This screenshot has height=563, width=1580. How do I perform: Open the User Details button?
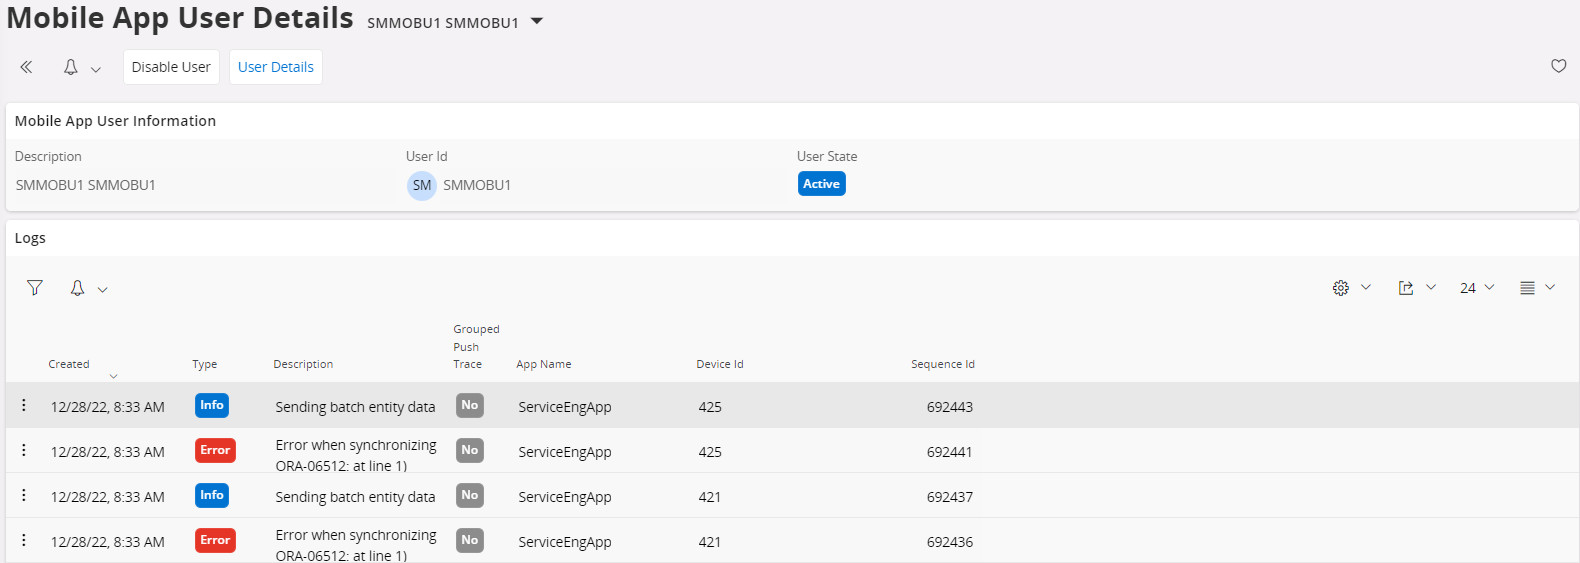276,67
